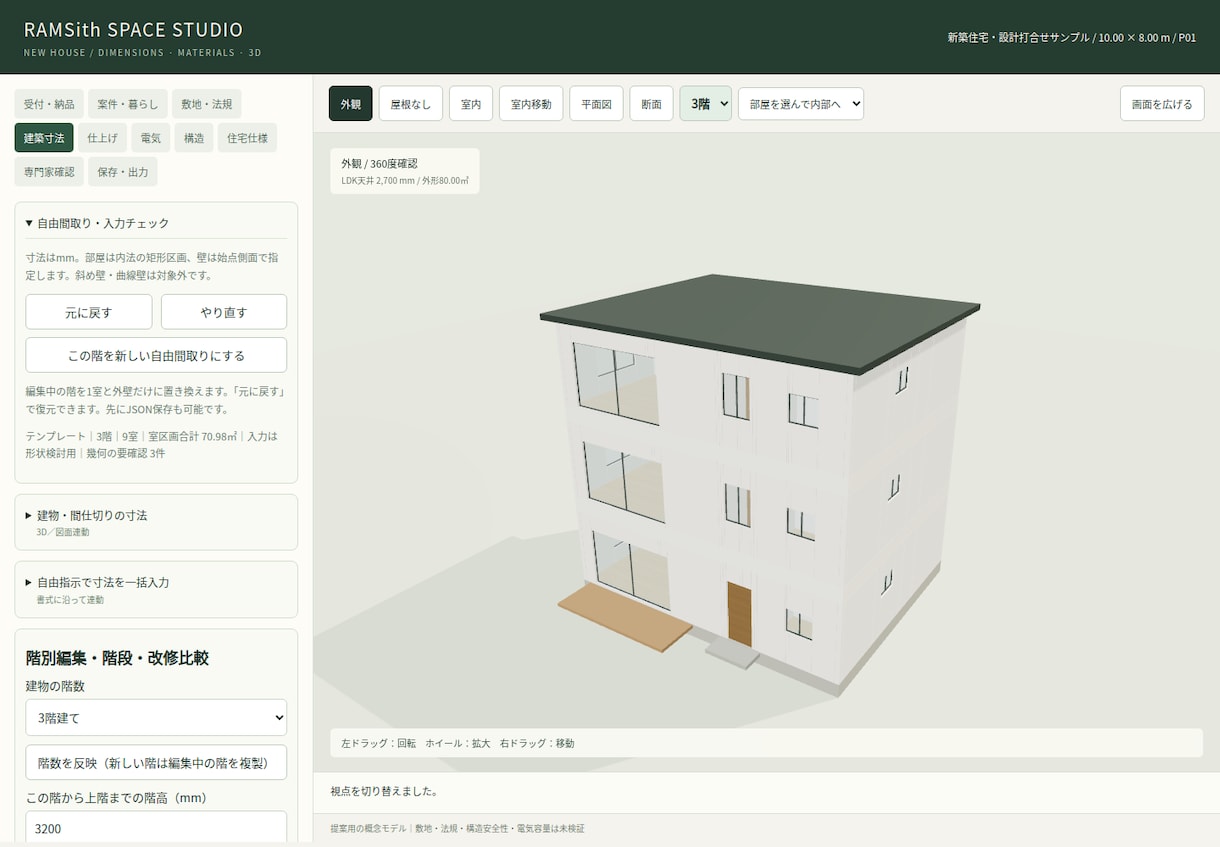Image resolution: width=1220 pixels, height=847 pixels.
Task: Click the project info text ending in P01
Action: tap(1072, 37)
